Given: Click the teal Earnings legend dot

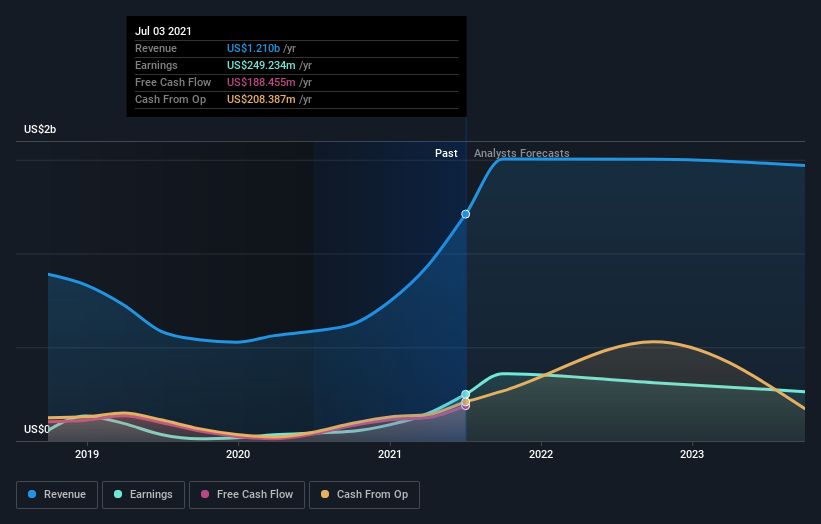Looking at the screenshot, I should 118,494.
